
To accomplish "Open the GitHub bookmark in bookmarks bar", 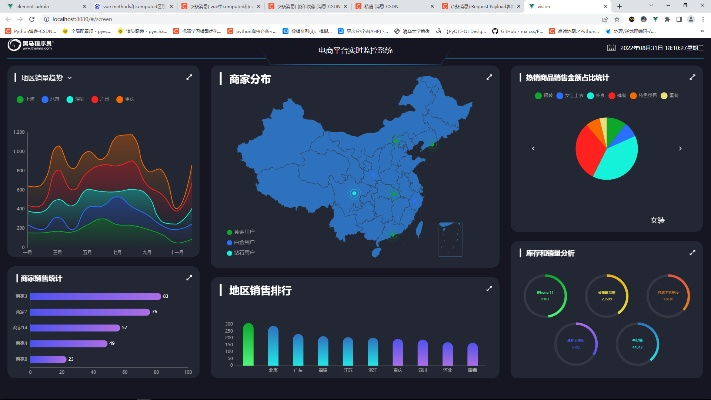I will (x=517, y=31).
